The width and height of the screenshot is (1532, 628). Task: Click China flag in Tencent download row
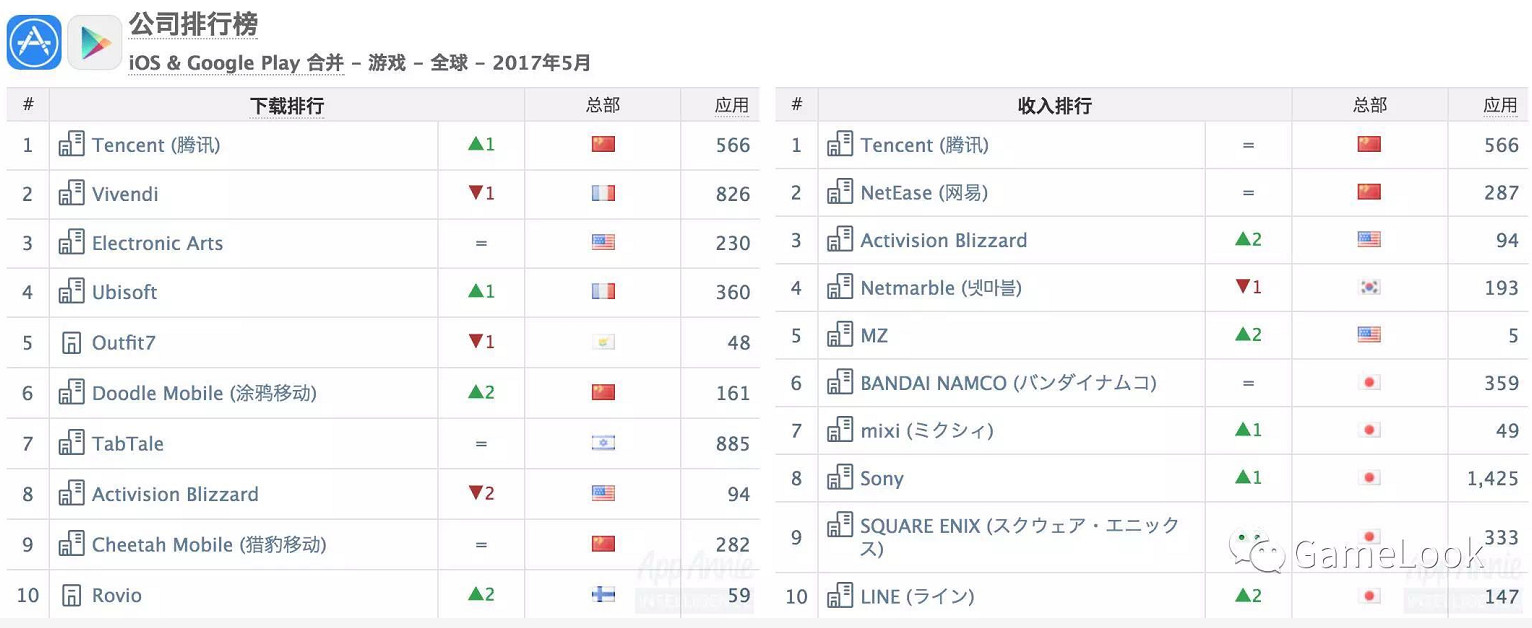[x=603, y=144]
